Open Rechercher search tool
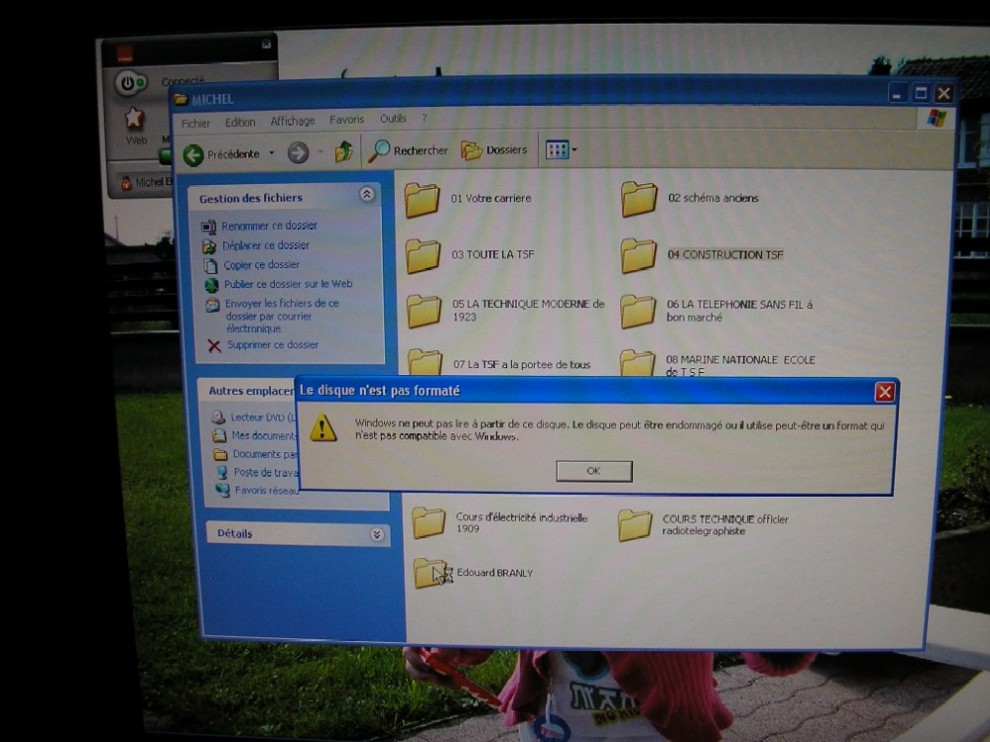The image size is (990, 742). 409,150
